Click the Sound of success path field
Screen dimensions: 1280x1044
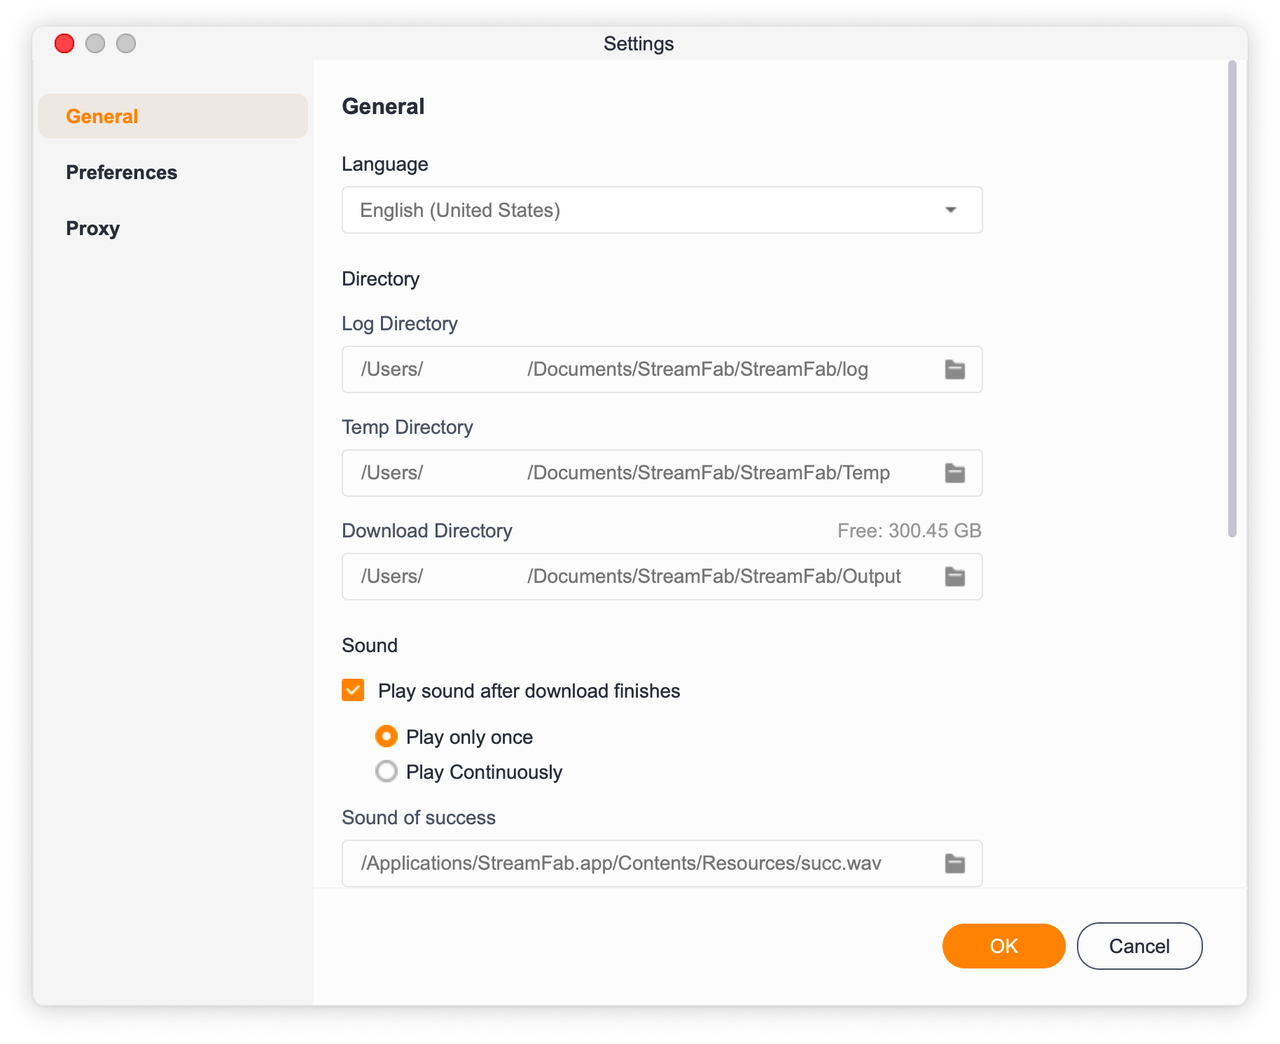click(640, 864)
